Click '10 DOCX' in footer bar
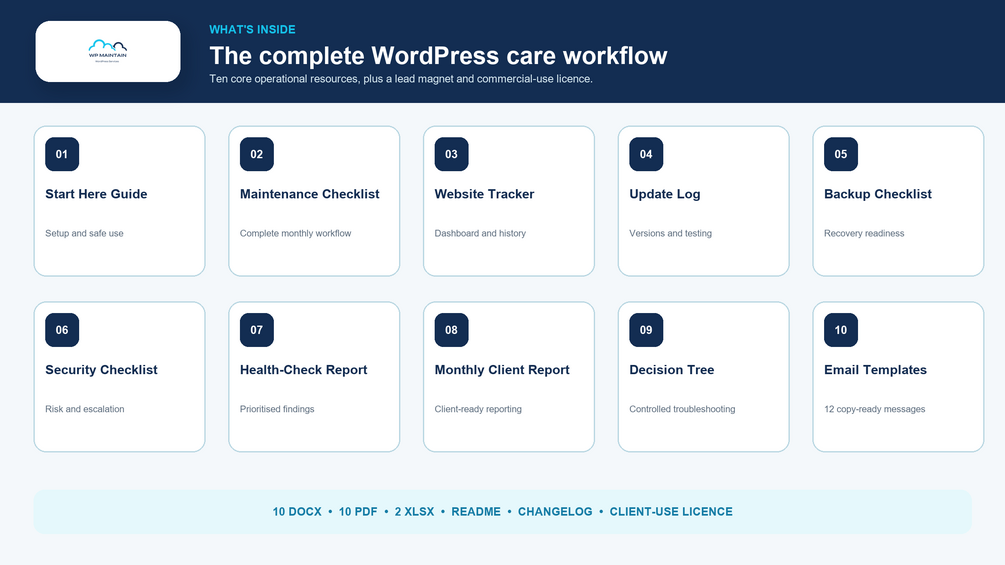 click(x=297, y=512)
